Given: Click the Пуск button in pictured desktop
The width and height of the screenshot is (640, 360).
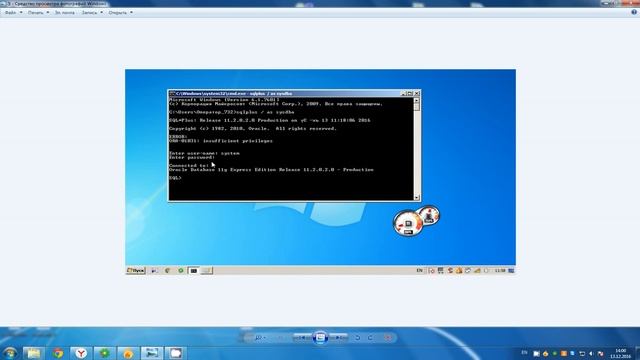Looking at the screenshot, I should [136, 270].
